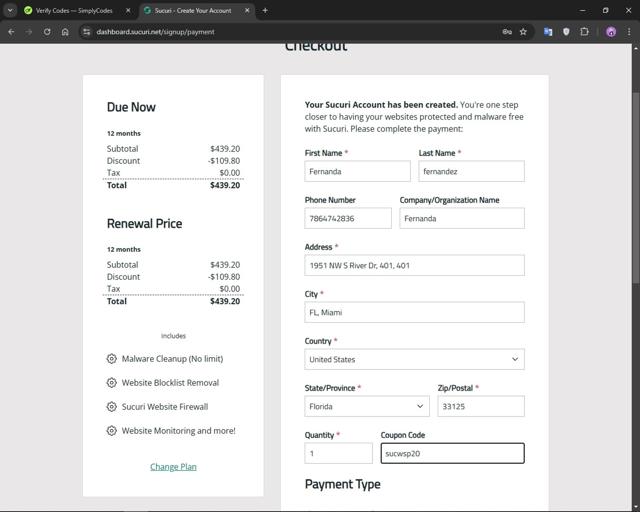Click the browser forward arrow

coord(29,32)
